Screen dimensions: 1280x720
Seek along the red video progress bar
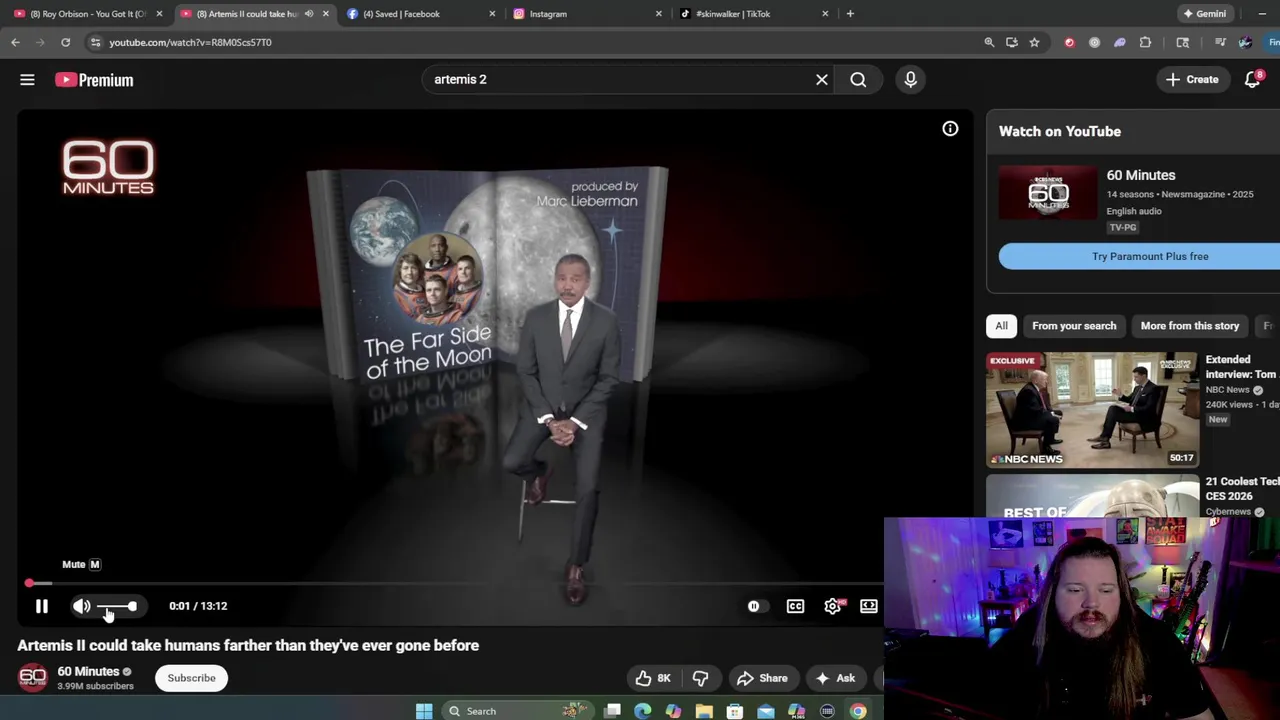[455, 583]
